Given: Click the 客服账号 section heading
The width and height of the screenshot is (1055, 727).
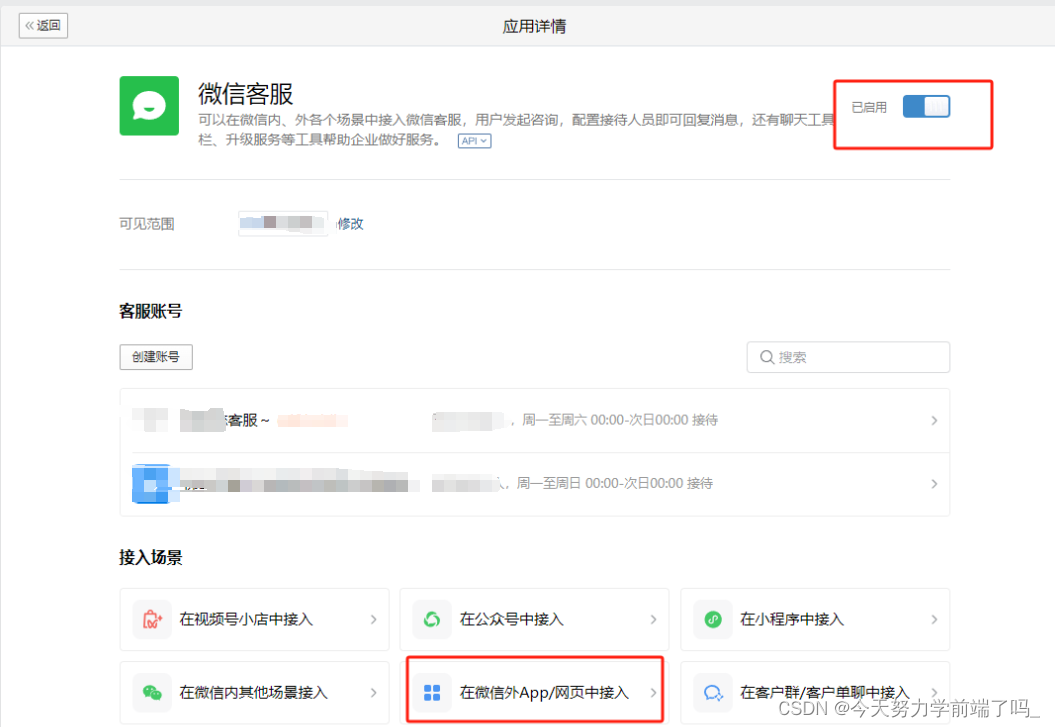Looking at the screenshot, I should 151,311.
